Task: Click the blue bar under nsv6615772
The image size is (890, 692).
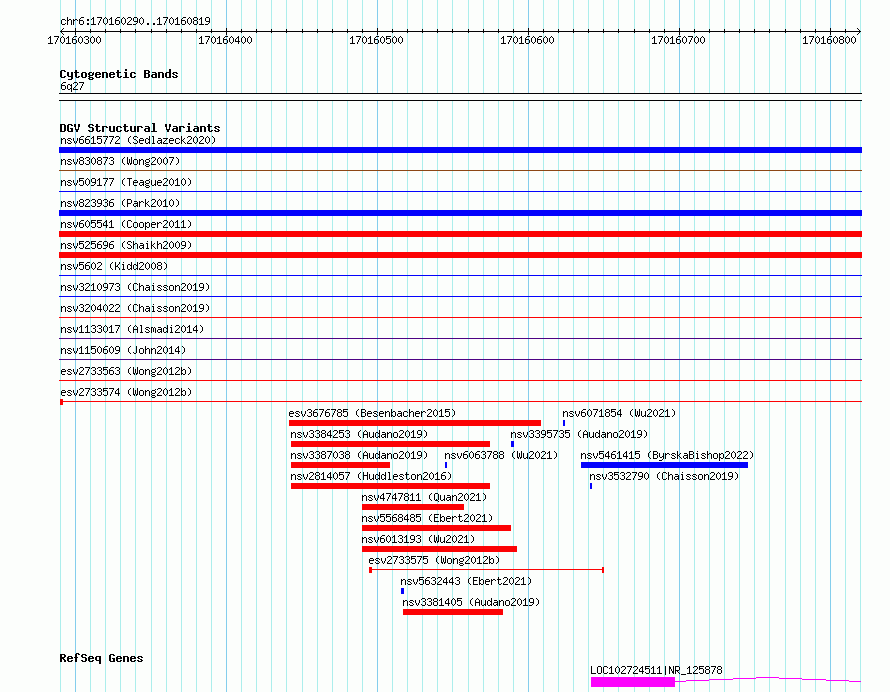Action: [460, 150]
